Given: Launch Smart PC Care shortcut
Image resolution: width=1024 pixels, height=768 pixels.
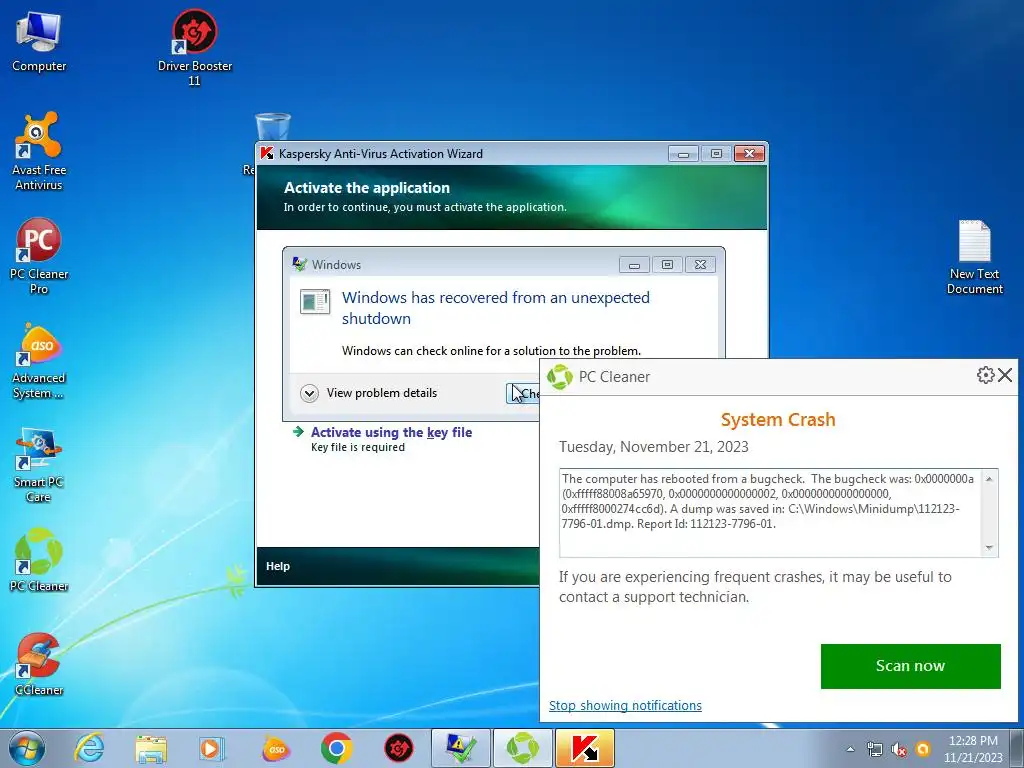Looking at the screenshot, I should click(39, 465).
